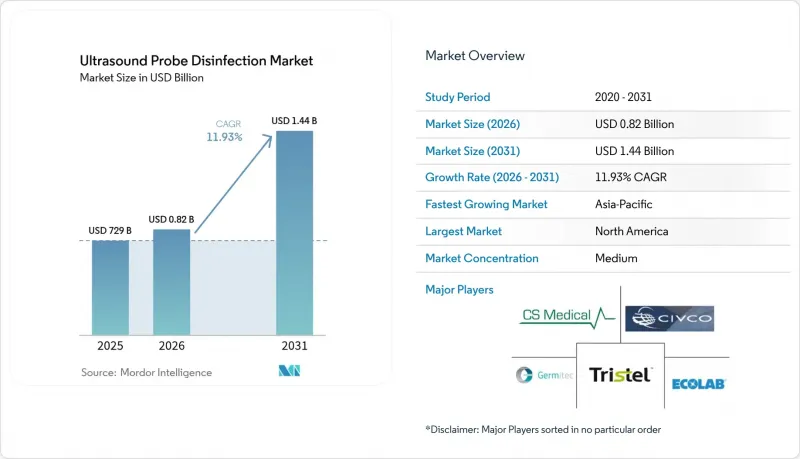Click the Growth Rate (2026 - 2031) label
The image size is (800, 459).
pyautogui.click(x=492, y=177)
